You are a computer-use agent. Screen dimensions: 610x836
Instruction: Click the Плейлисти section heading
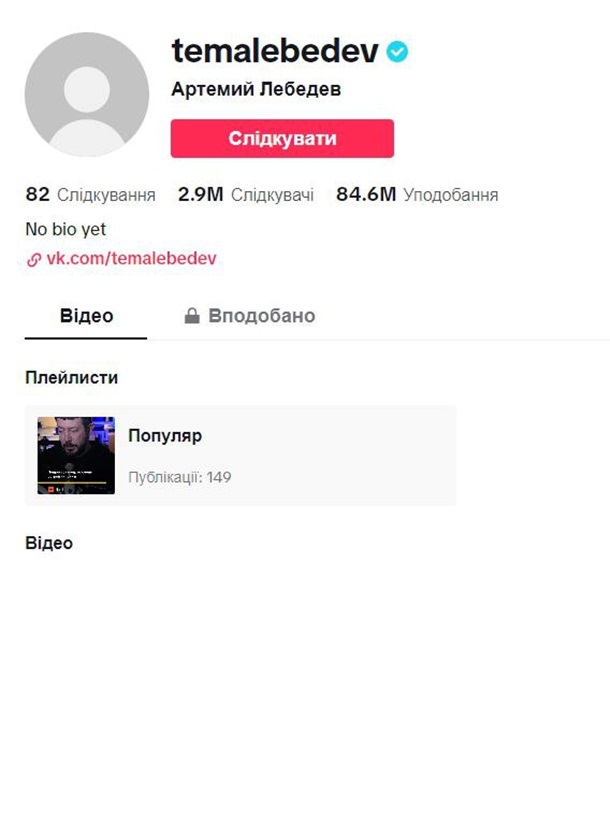[x=71, y=377]
